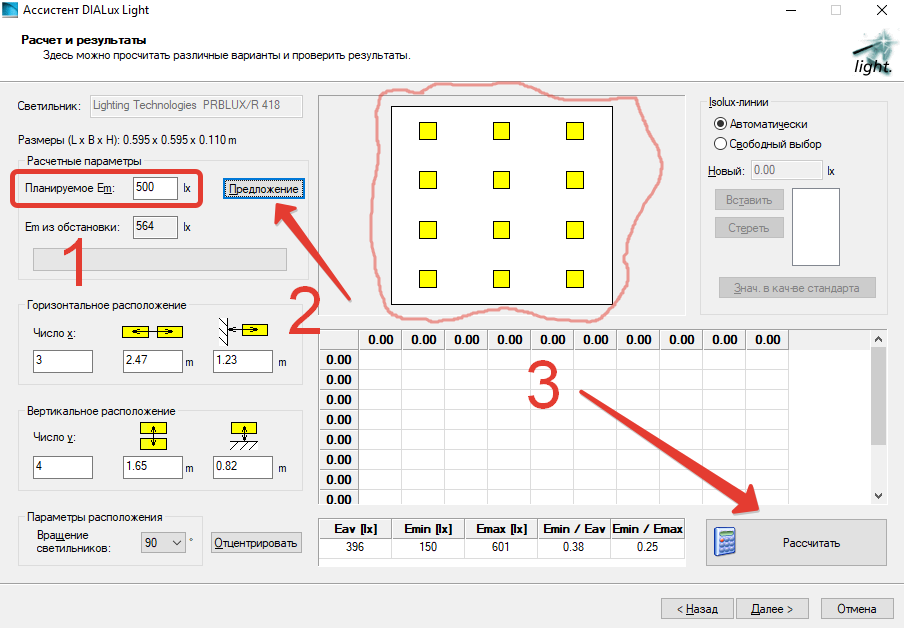Cancel the wizard with Отмена
The image size is (904, 628).
pos(856,608)
